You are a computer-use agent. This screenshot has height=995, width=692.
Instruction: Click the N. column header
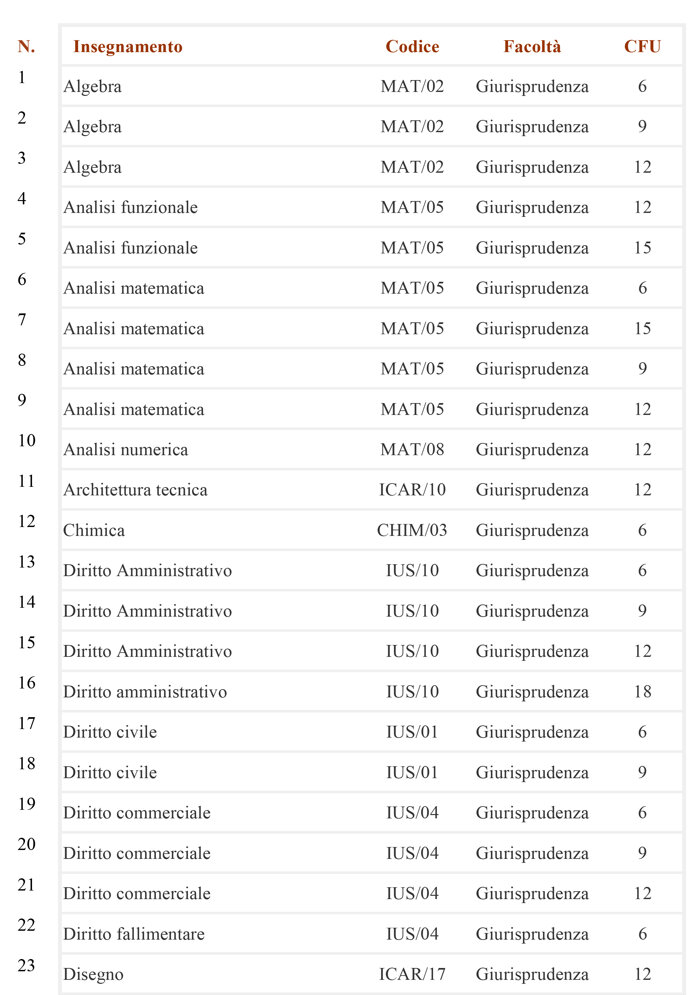(x=26, y=46)
